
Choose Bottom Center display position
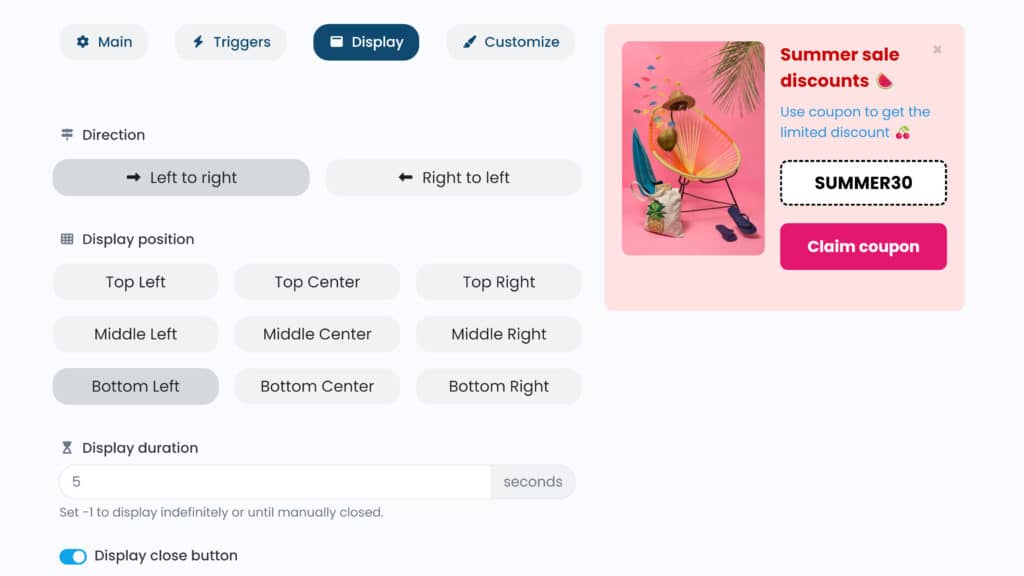317,386
